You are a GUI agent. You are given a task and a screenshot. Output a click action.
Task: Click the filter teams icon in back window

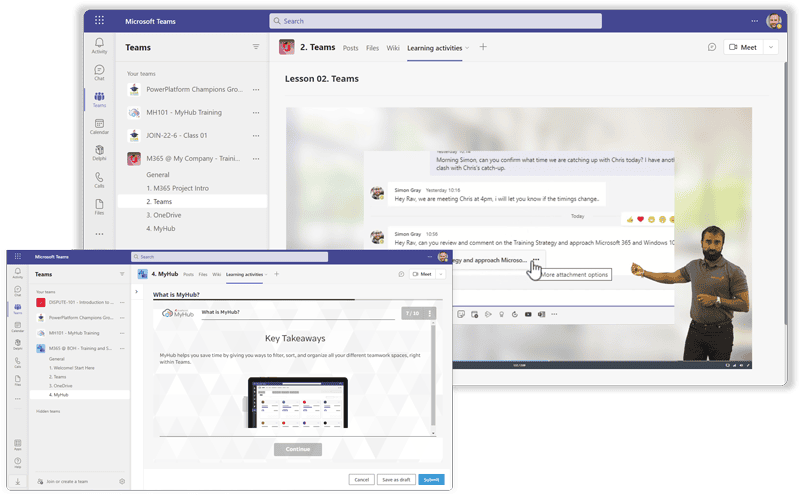256,47
